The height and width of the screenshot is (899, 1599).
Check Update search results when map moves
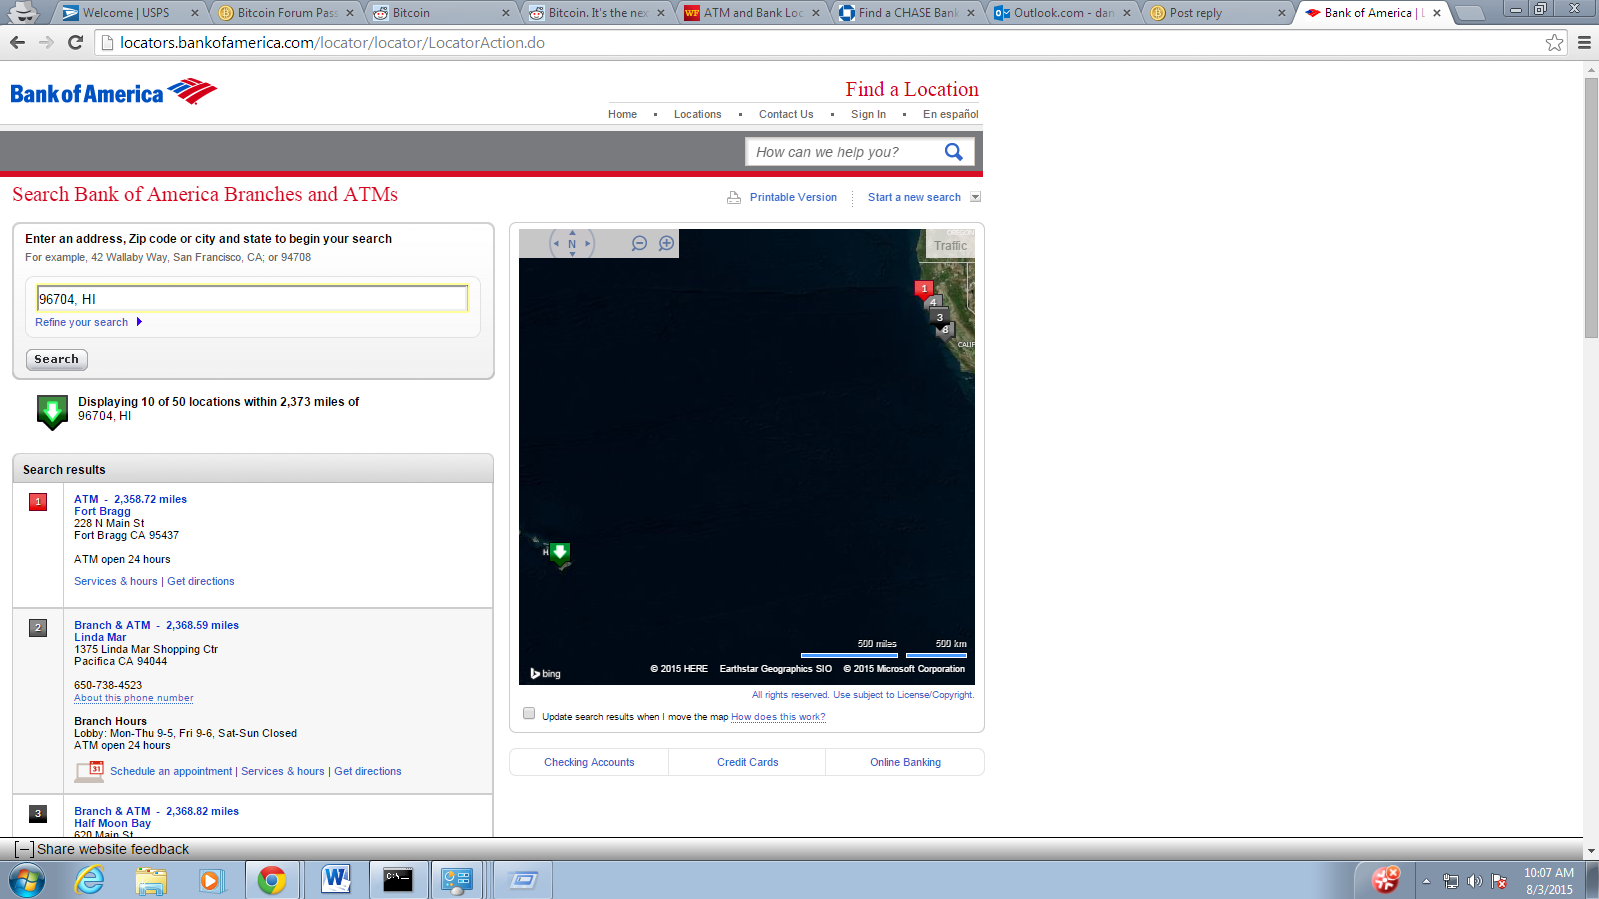point(529,714)
